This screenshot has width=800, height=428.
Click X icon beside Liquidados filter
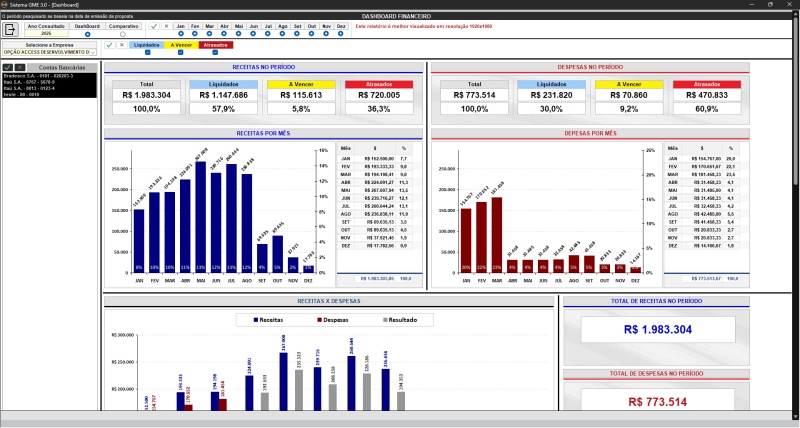(x=121, y=45)
